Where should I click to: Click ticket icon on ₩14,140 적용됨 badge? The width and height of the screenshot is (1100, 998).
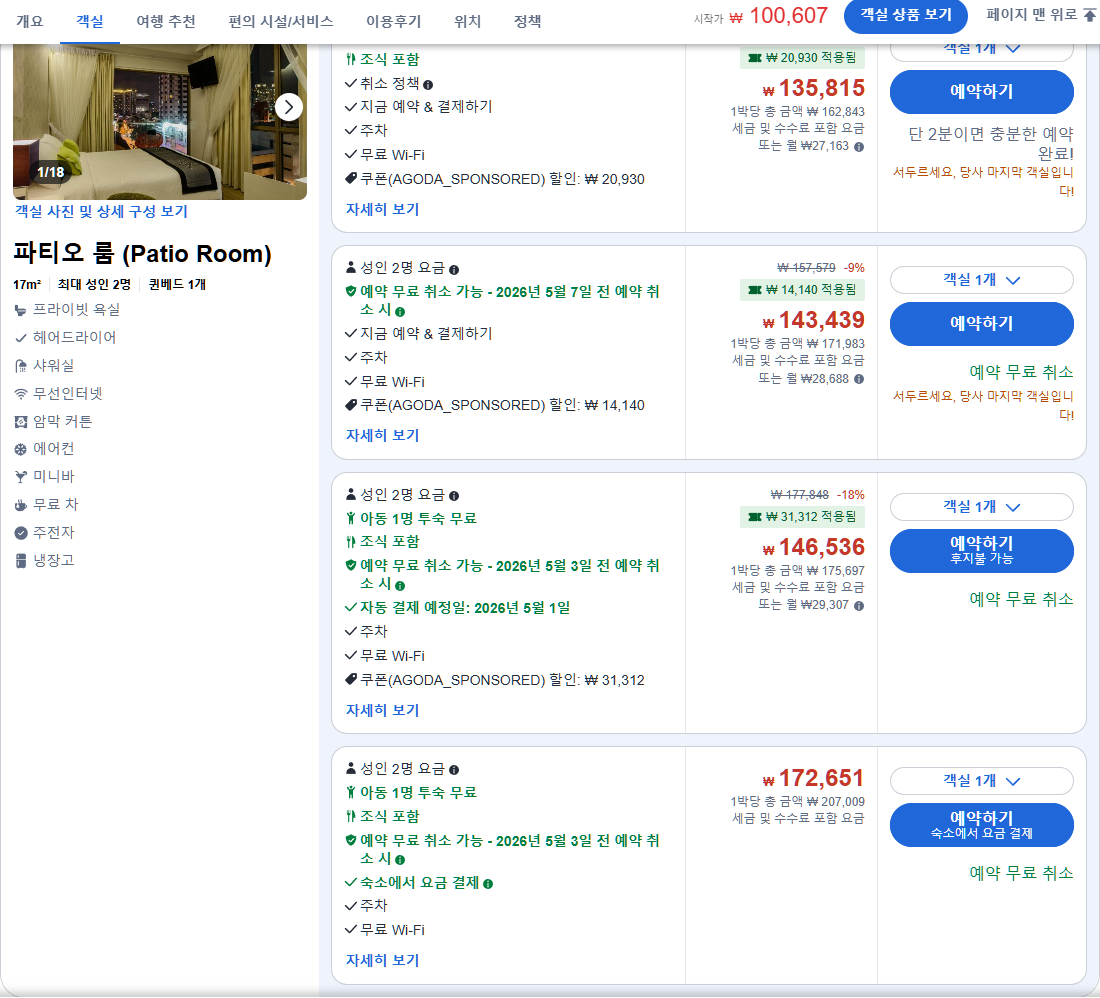pyautogui.click(x=755, y=290)
